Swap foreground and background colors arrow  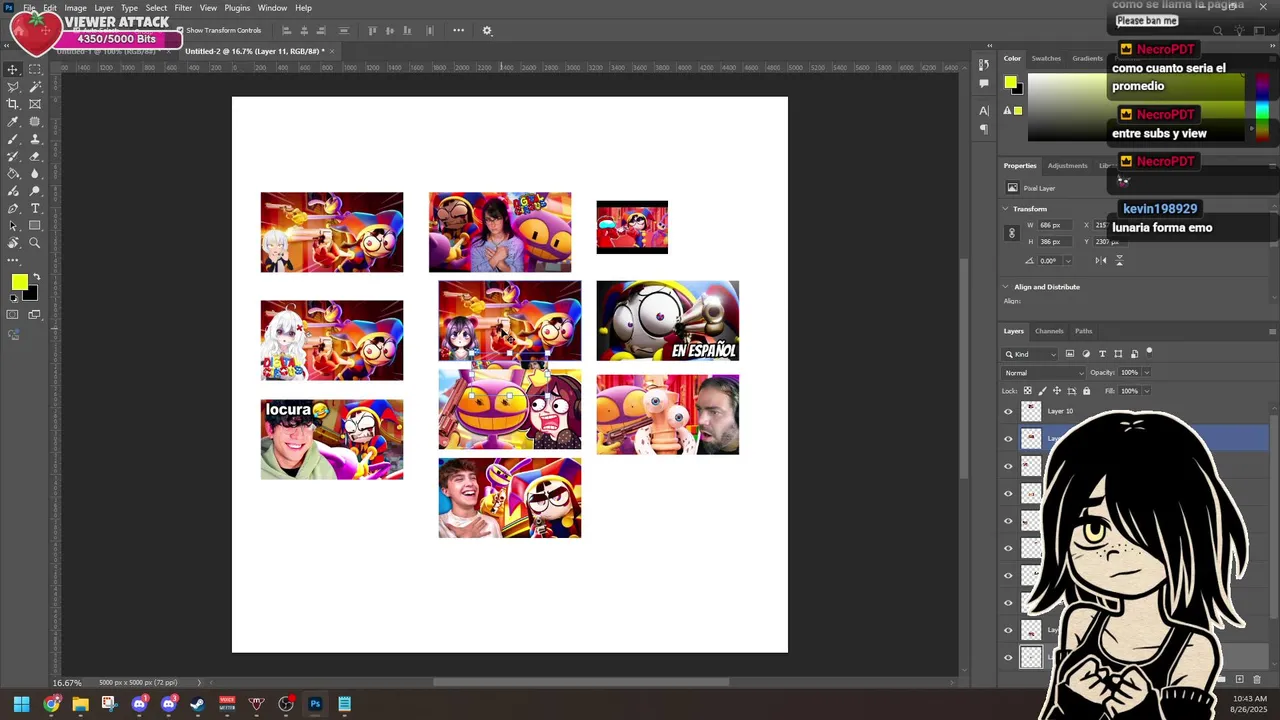click(x=36, y=277)
